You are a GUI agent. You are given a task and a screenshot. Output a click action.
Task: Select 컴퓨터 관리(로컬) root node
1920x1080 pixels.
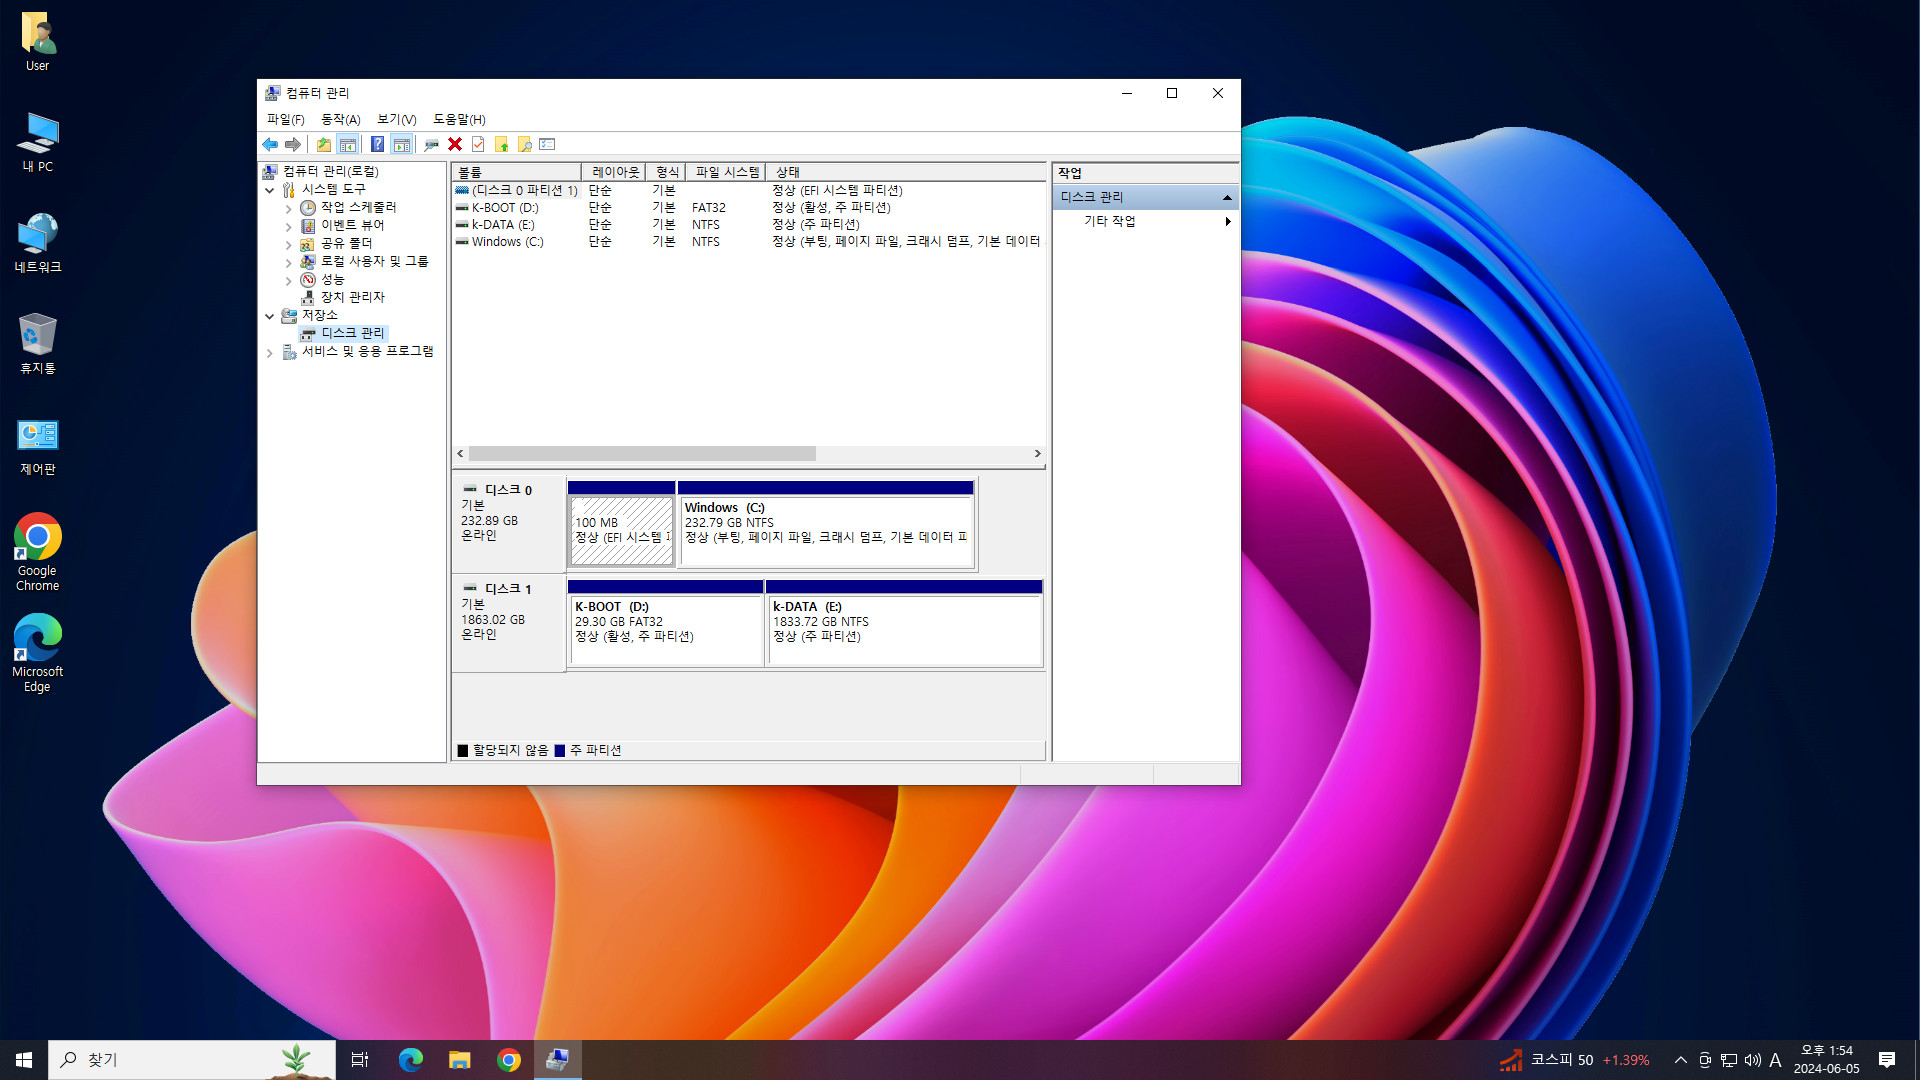330,171
